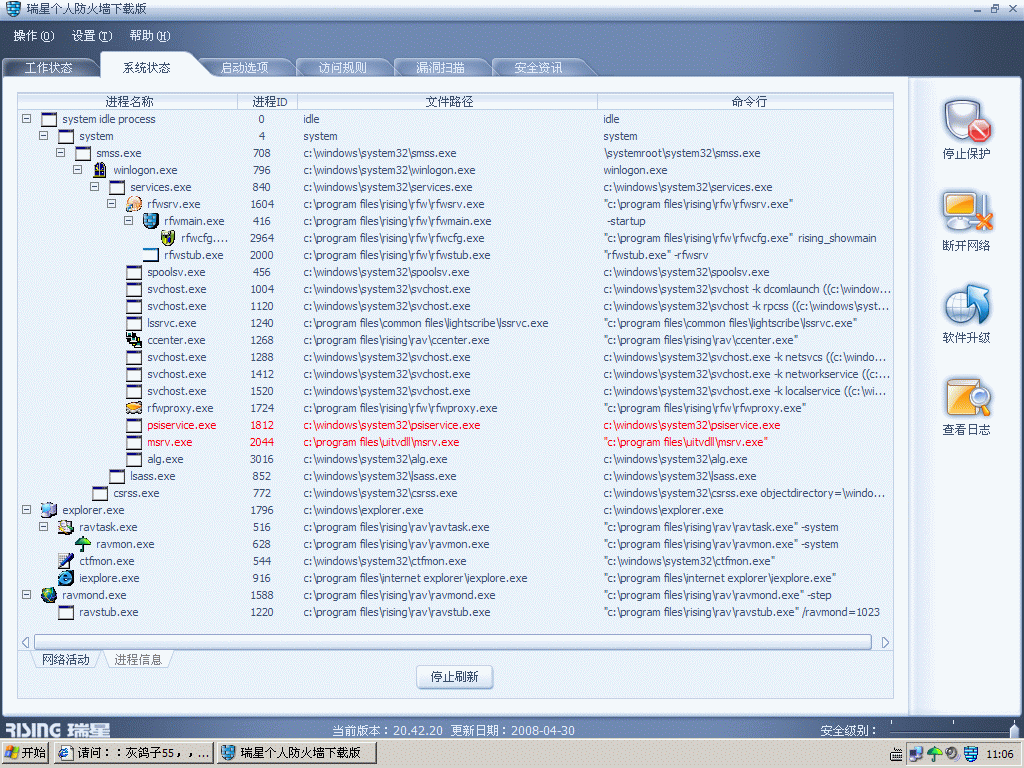The height and width of the screenshot is (768, 1024).
Task: Collapse the winlogon.exe tree node
Action: [x=78, y=170]
